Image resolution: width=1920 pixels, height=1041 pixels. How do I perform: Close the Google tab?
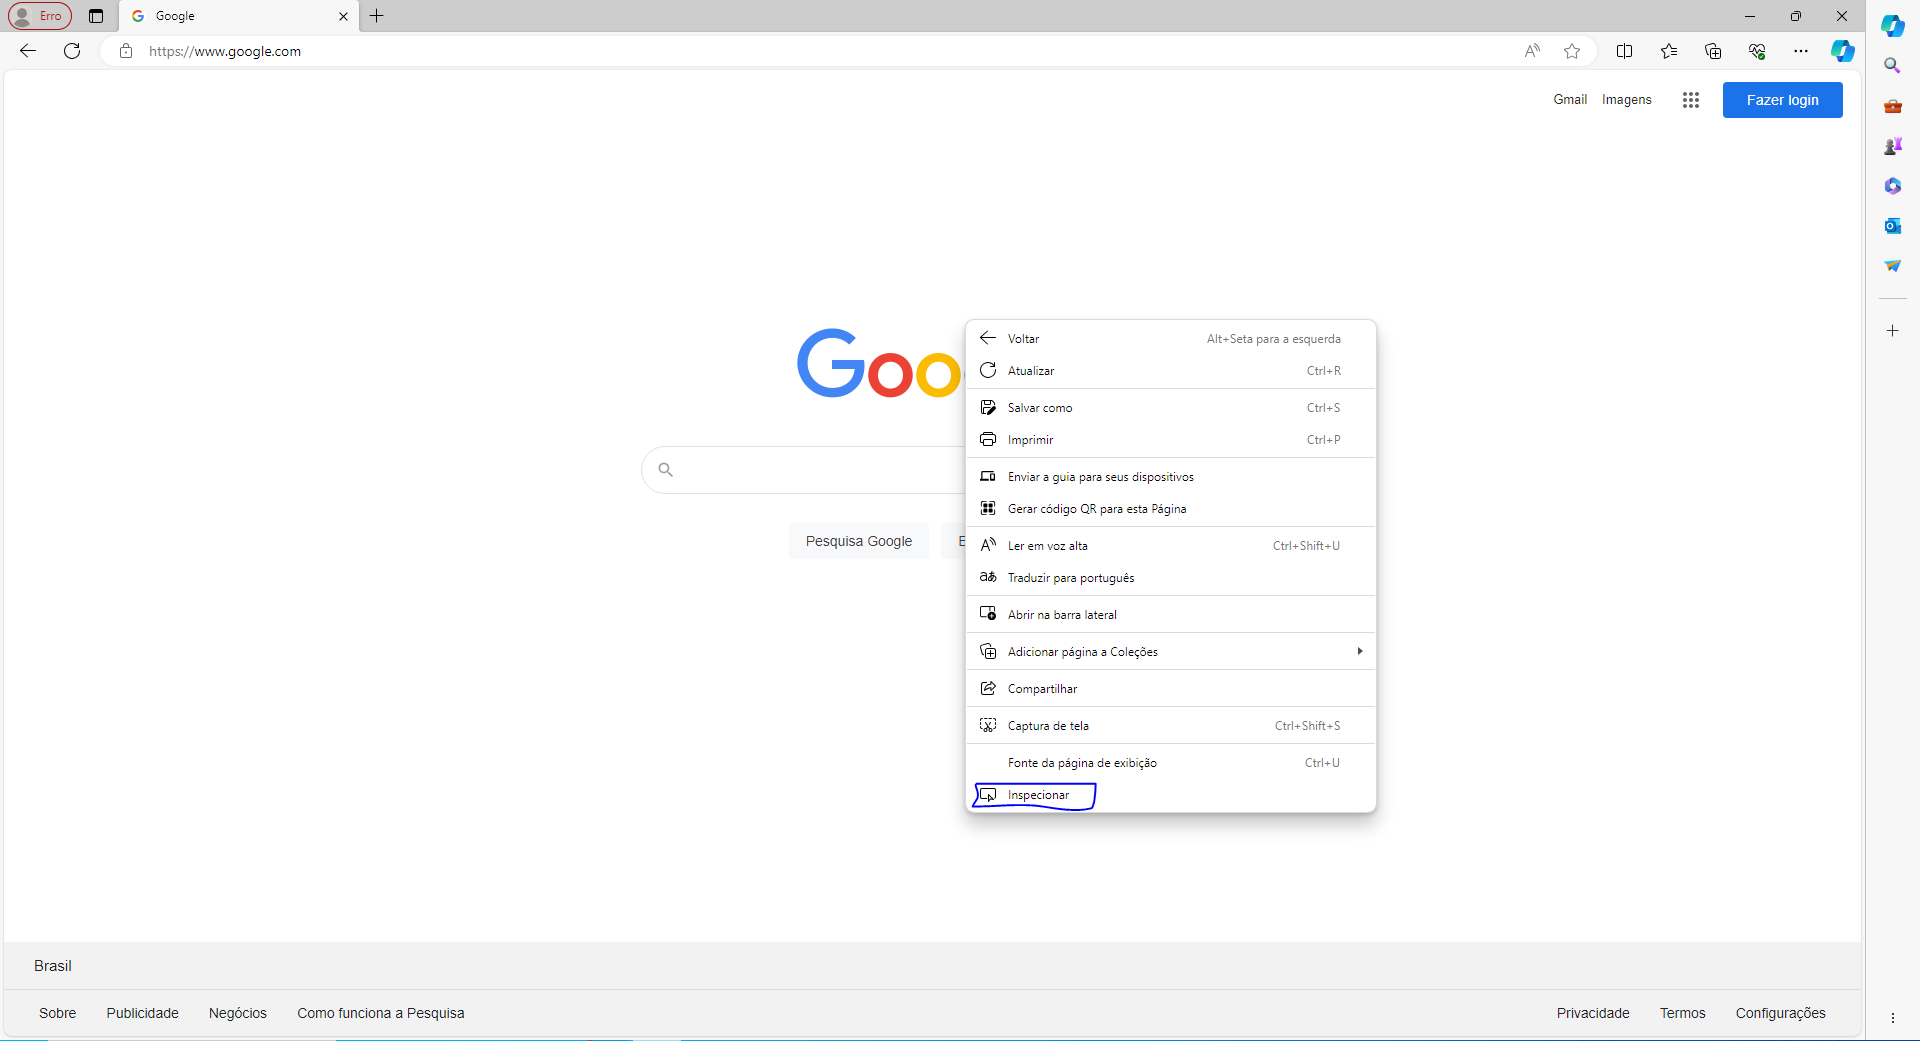click(x=343, y=16)
